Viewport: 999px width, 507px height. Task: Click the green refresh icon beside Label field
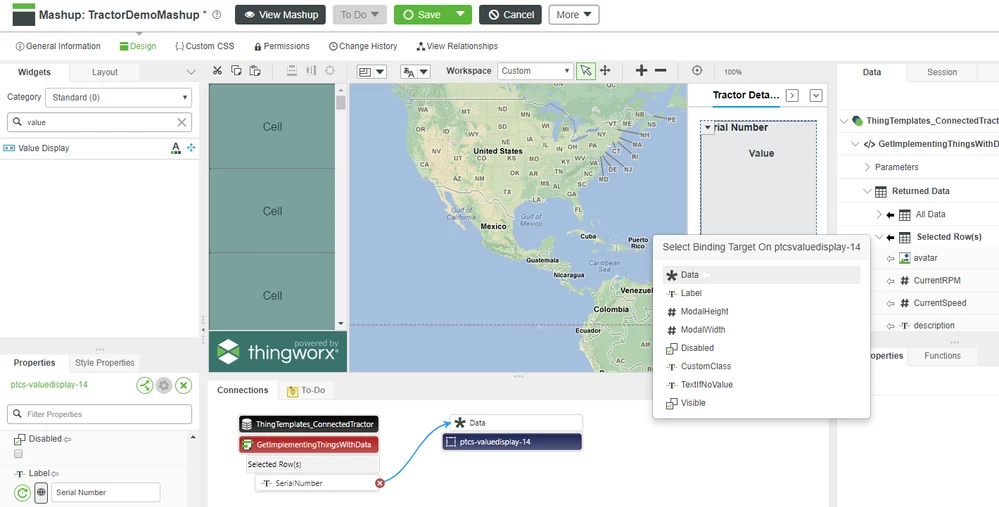22,492
